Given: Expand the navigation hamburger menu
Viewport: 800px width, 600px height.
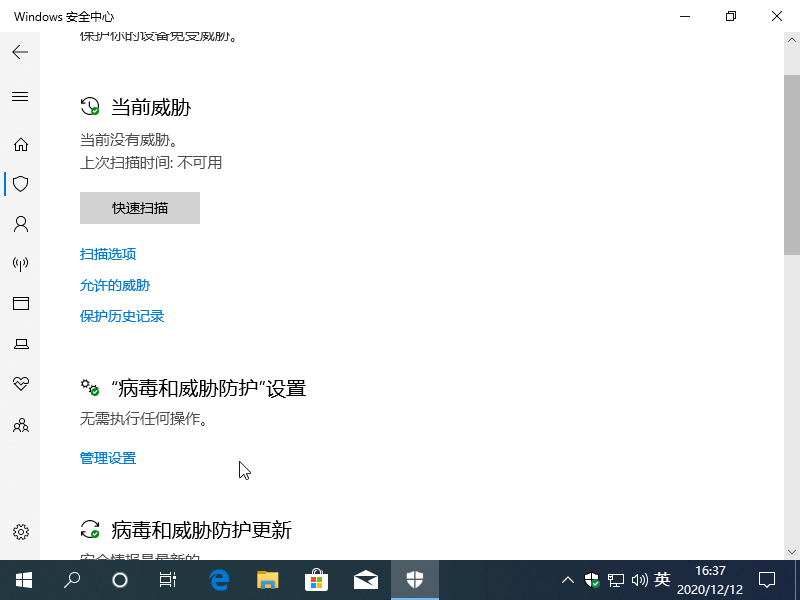Looking at the screenshot, I should pos(20,96).
